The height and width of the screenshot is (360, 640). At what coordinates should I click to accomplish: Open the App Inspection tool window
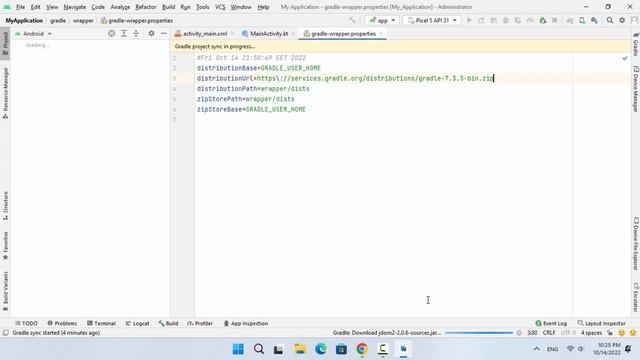245,323
